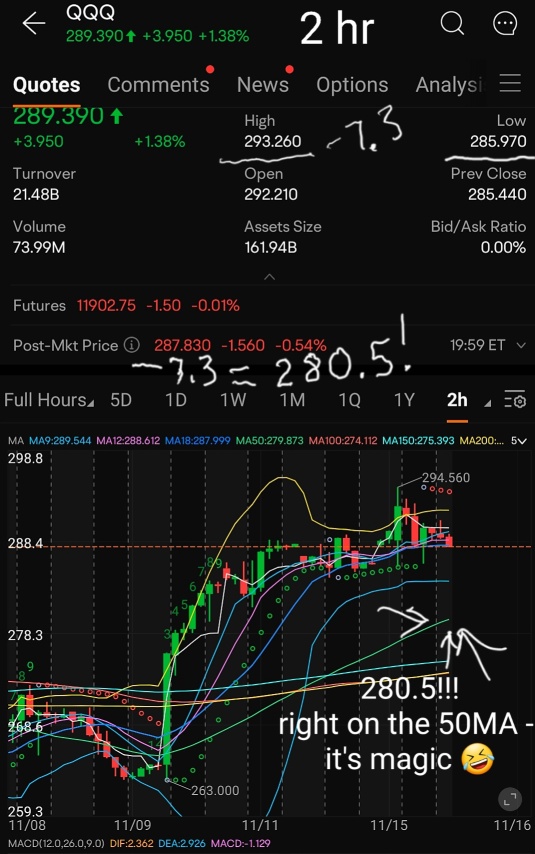Screen dimensions: 535x854
Task: Open the Options tab
Action: click(x=352, y=84)
